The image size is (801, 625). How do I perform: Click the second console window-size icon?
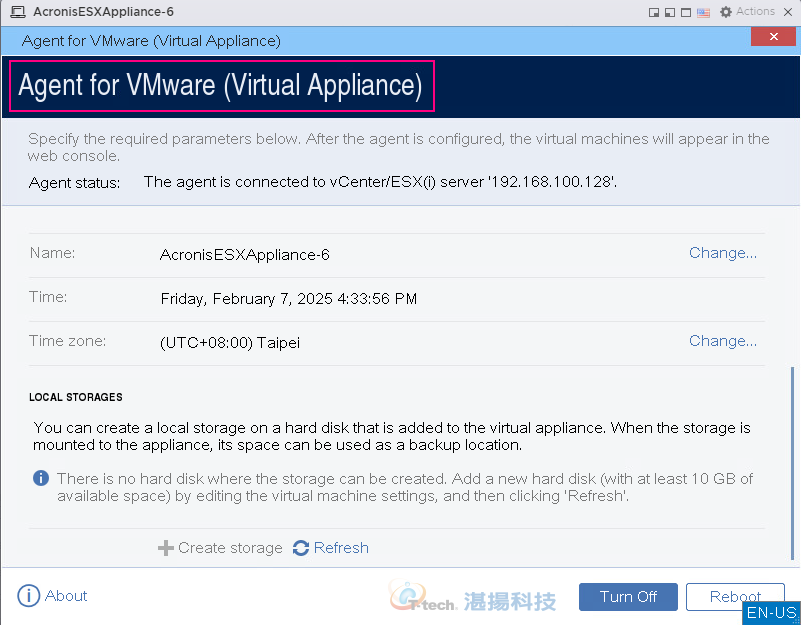point(670,12)
